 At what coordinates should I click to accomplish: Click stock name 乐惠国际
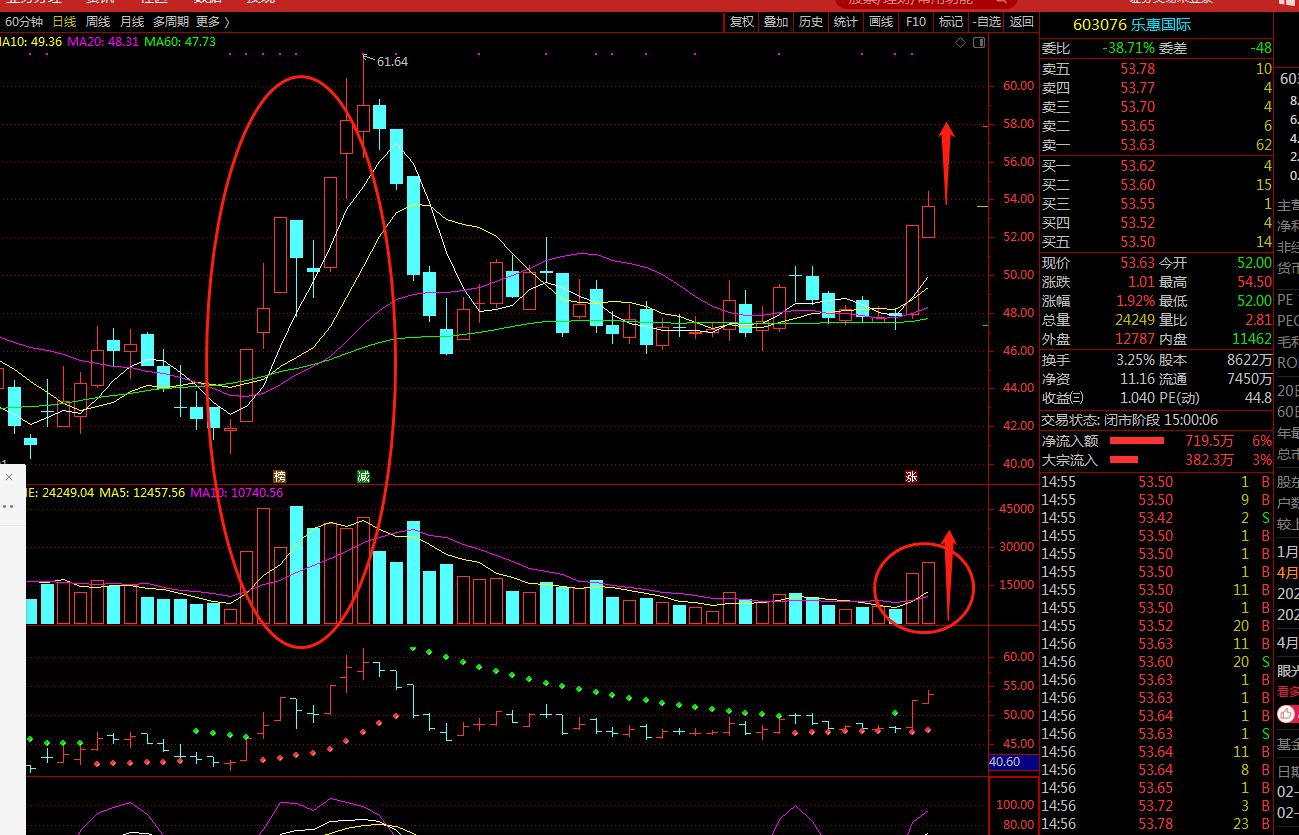point(1161,25)
